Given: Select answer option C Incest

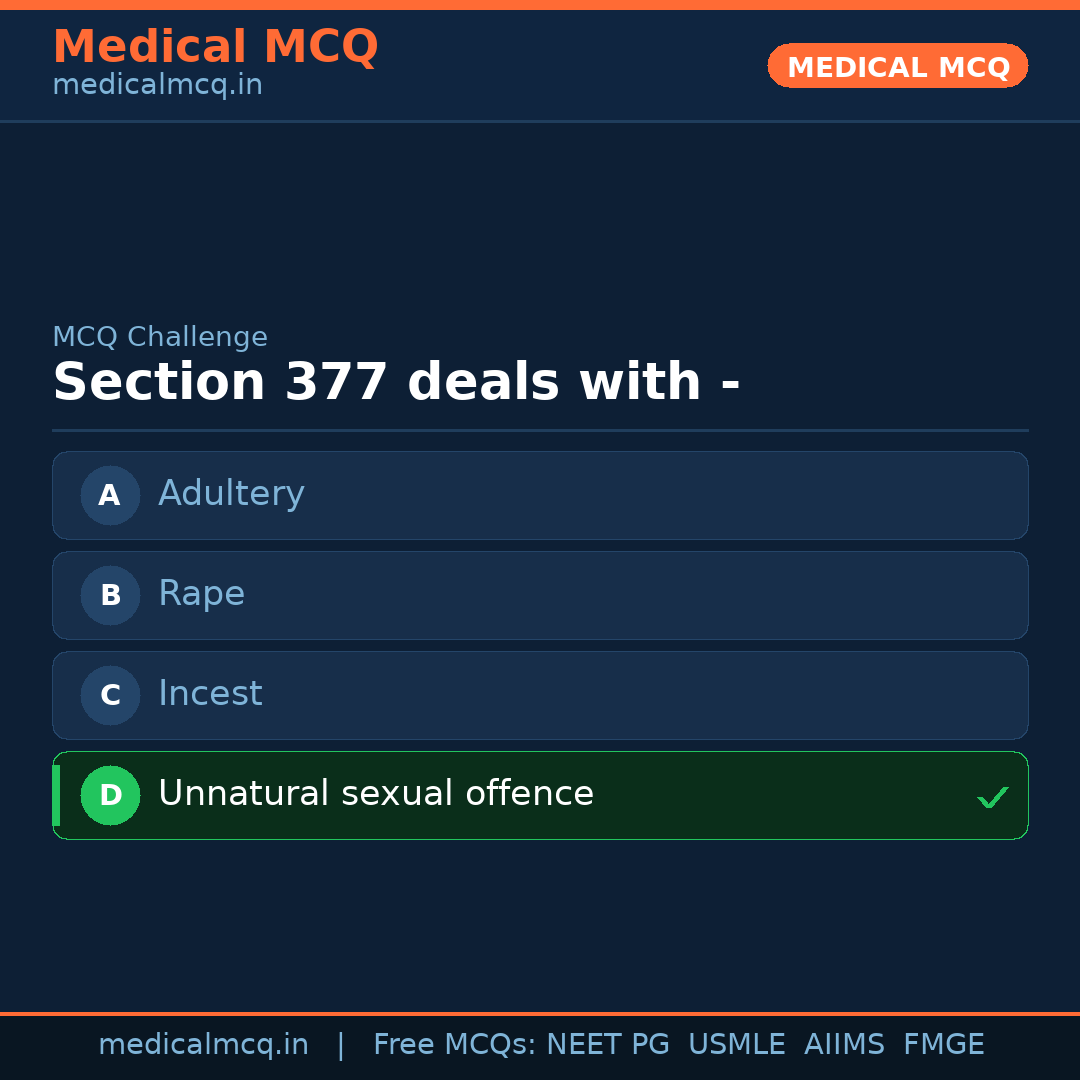Looking at the screenshot, I should (540, 695).
